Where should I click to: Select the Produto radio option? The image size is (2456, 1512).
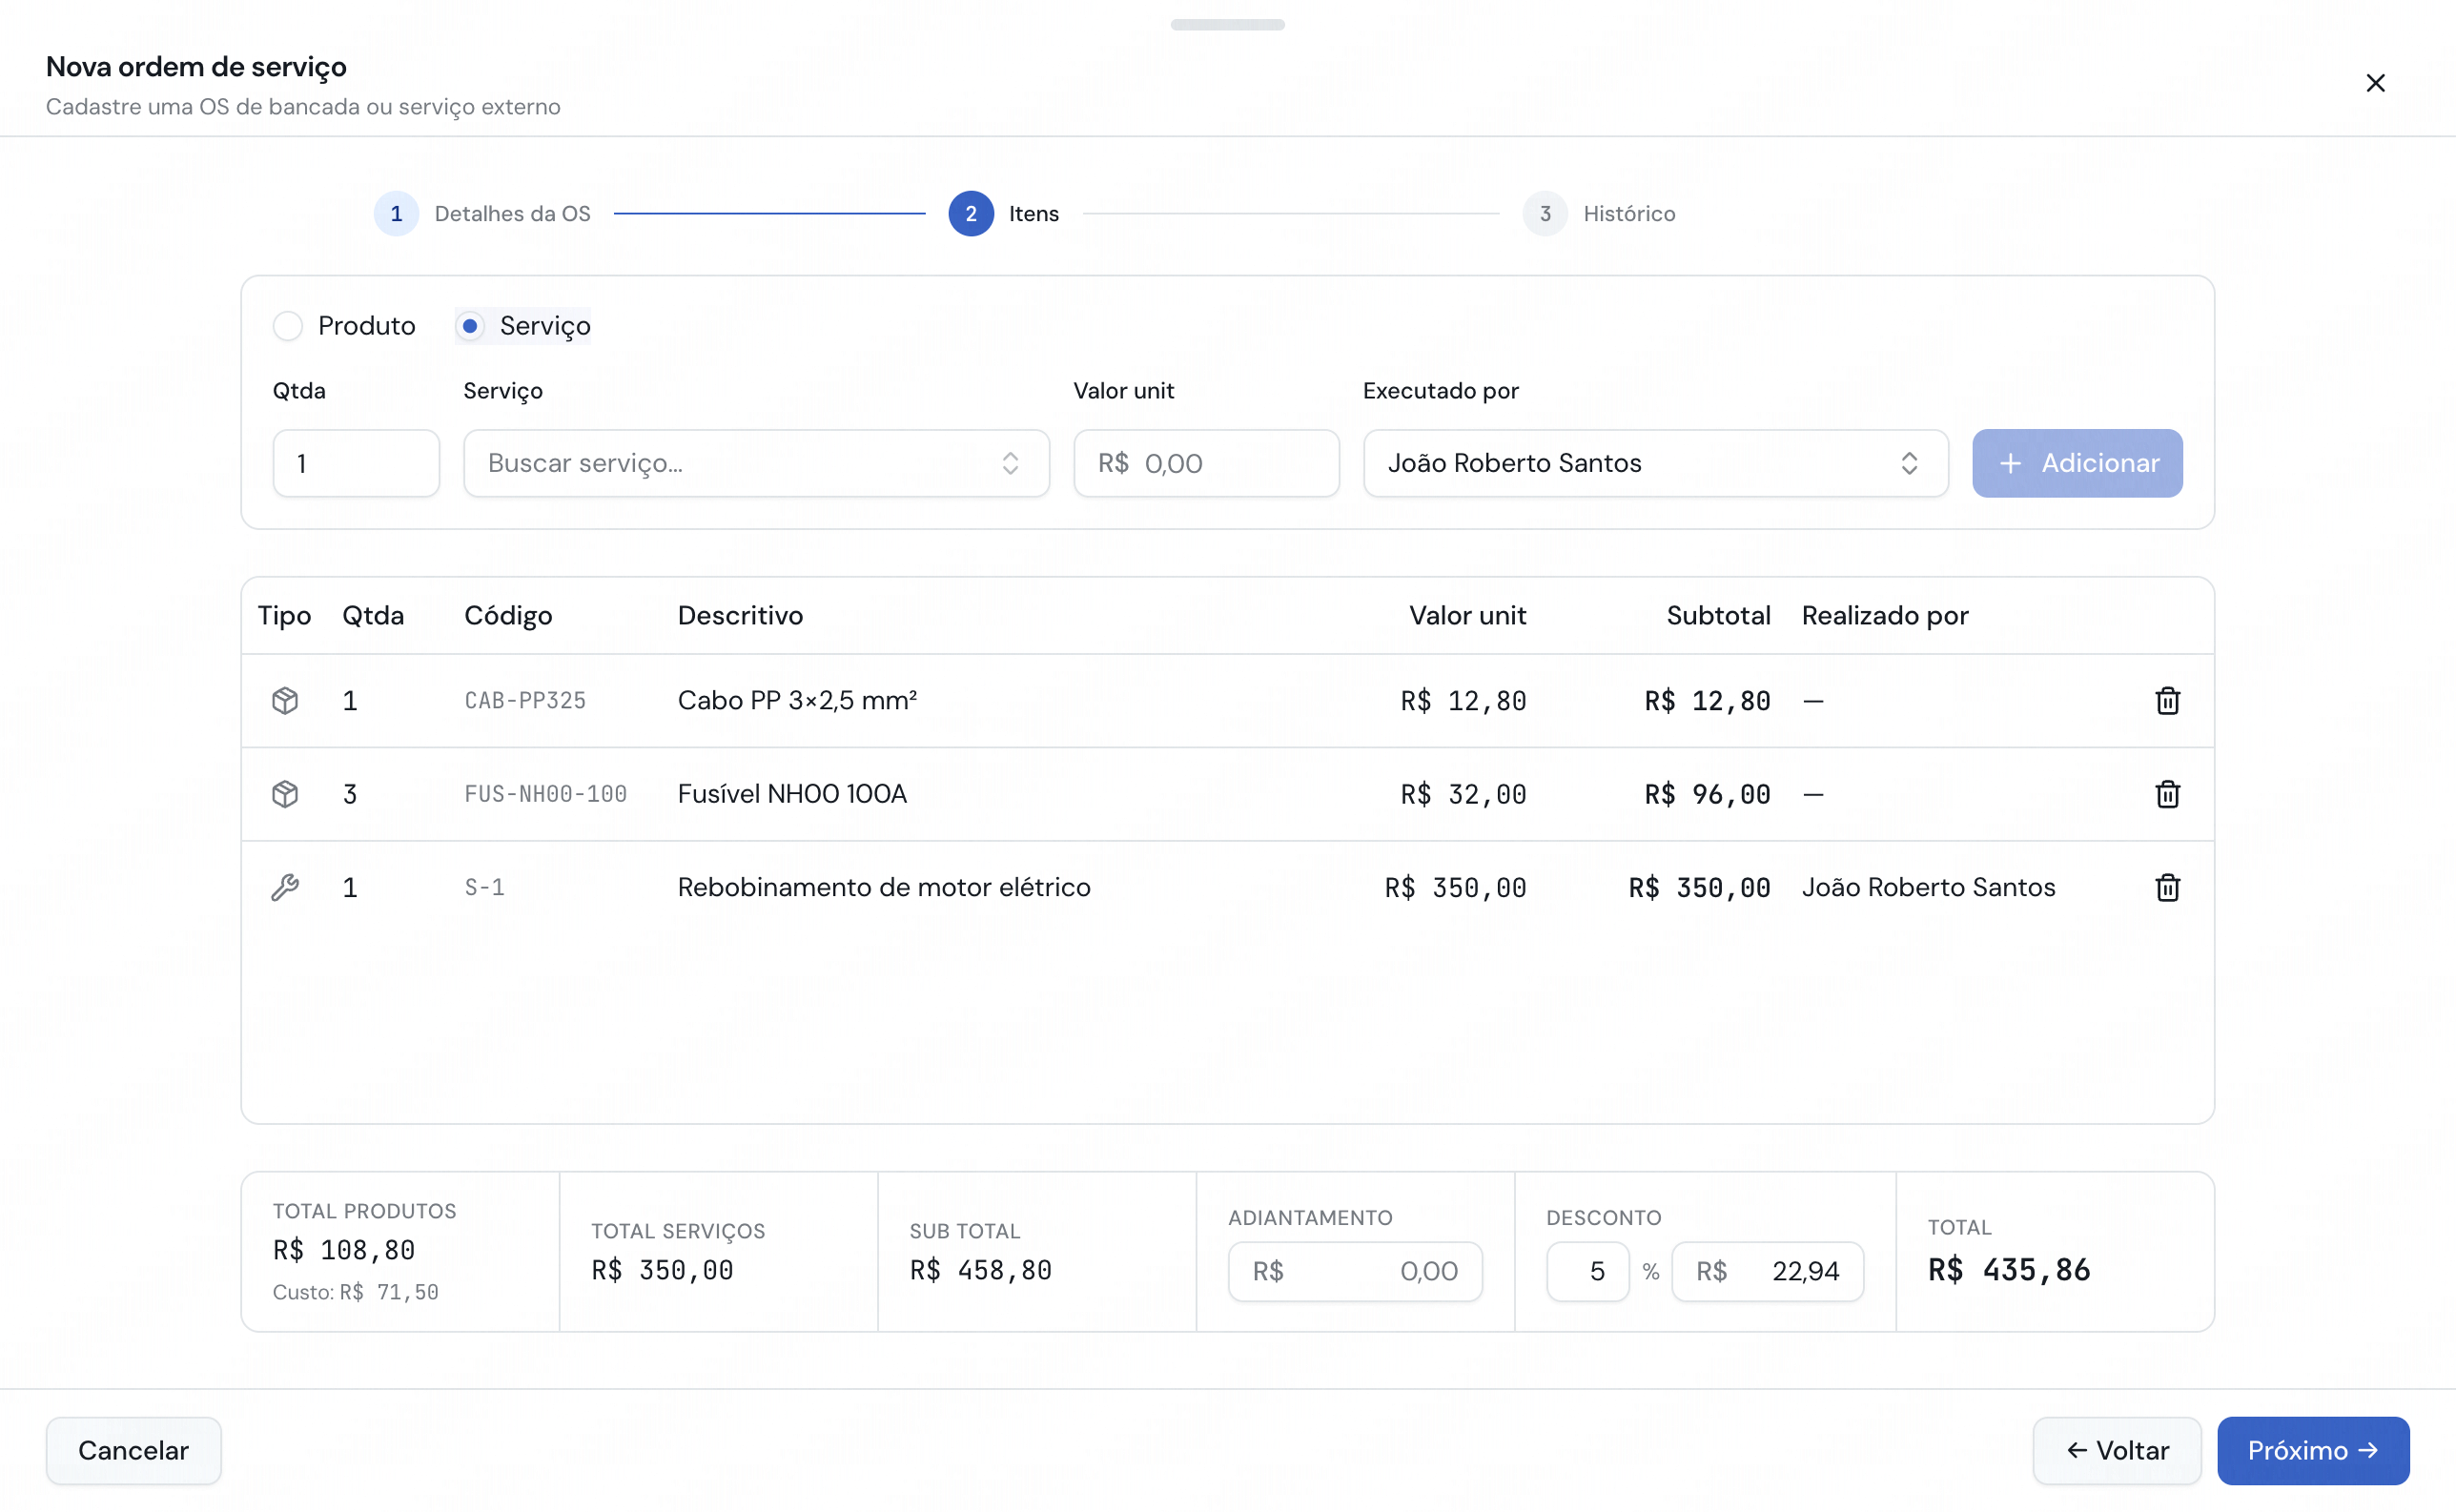click(344, 326)
